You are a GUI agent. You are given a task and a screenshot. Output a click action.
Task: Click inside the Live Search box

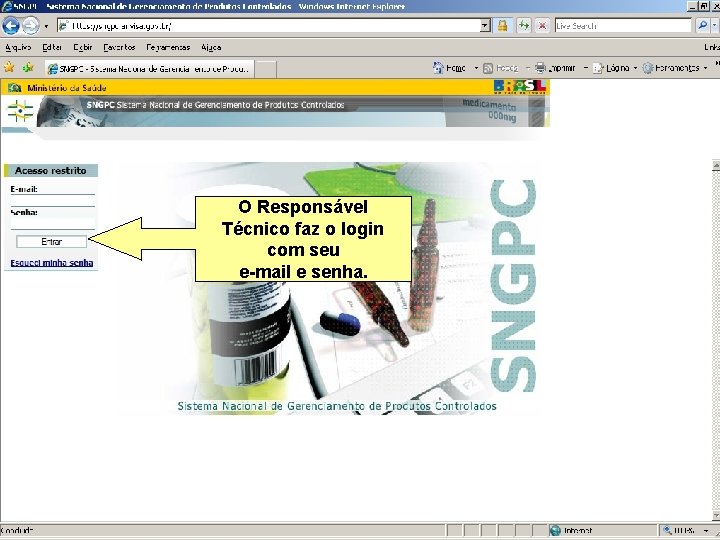click(623, 26)
